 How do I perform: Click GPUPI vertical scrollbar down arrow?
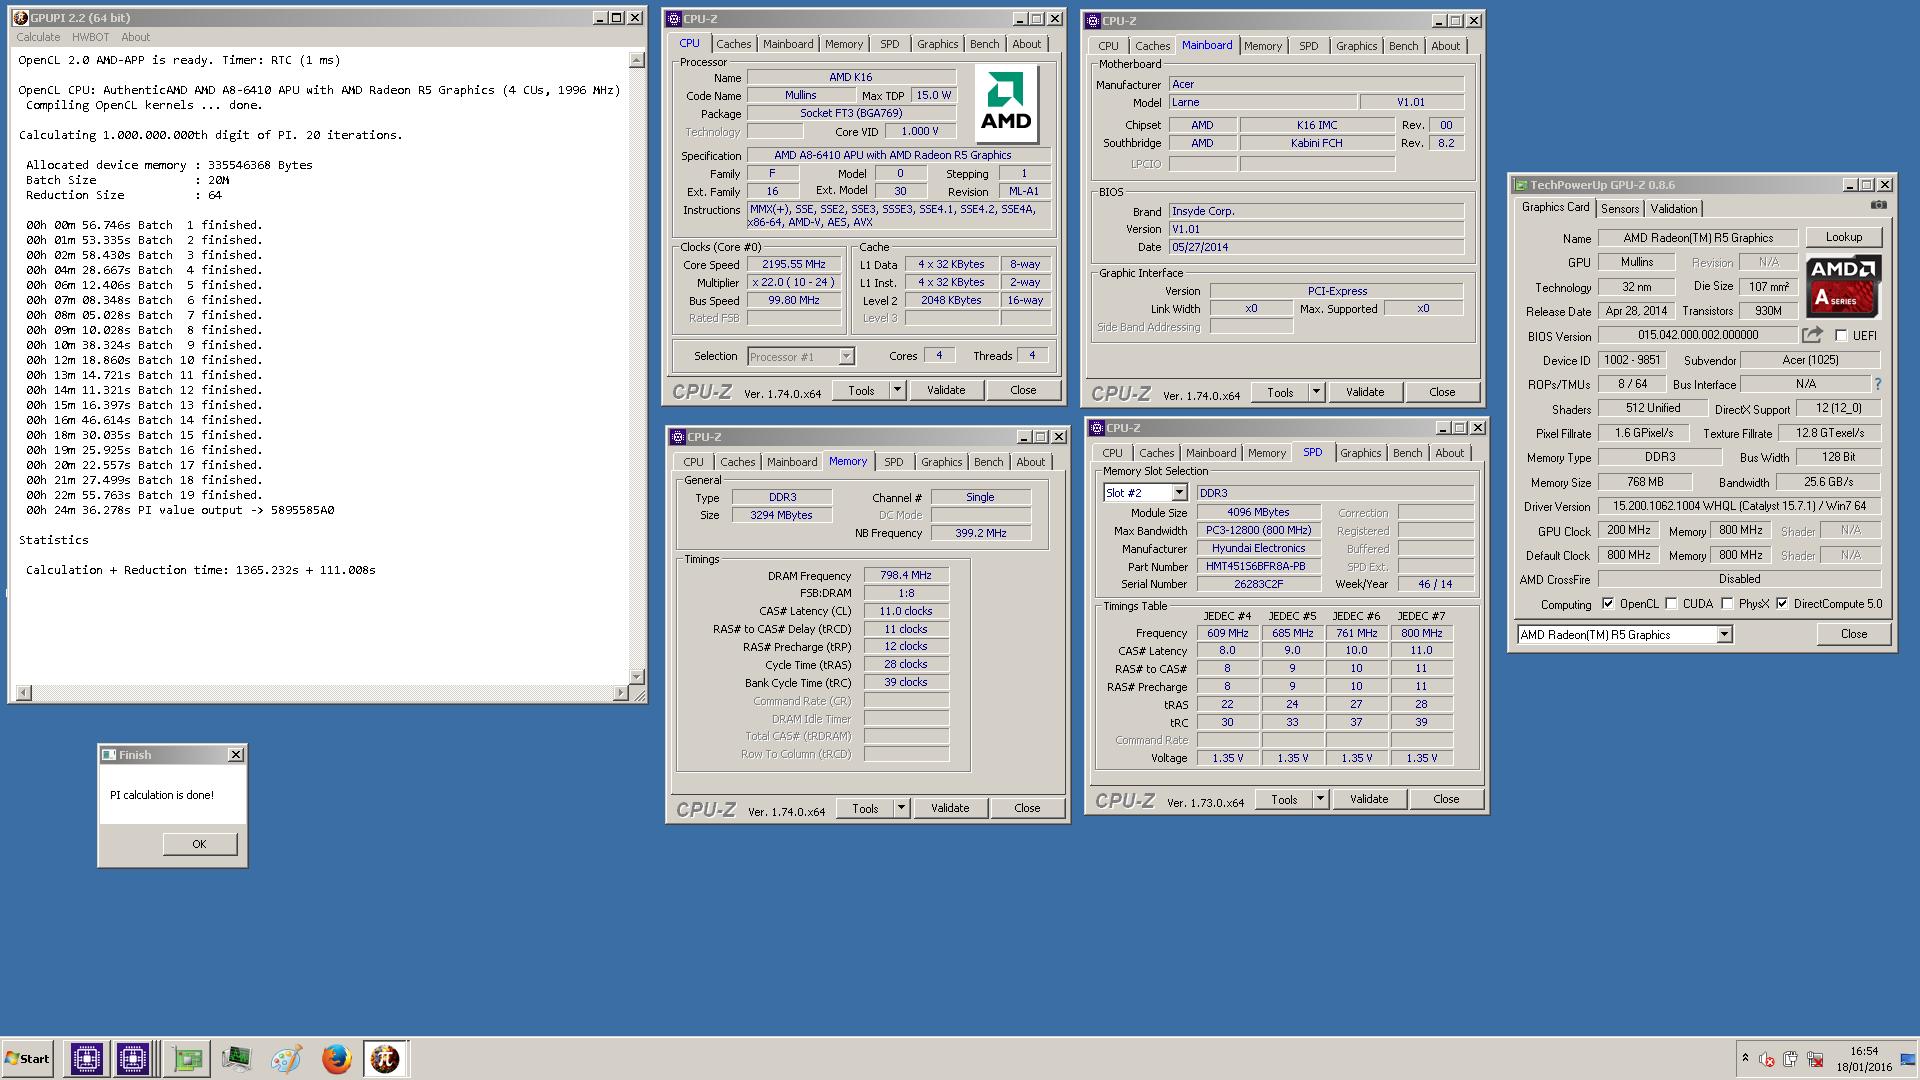(x=637, y=677)
